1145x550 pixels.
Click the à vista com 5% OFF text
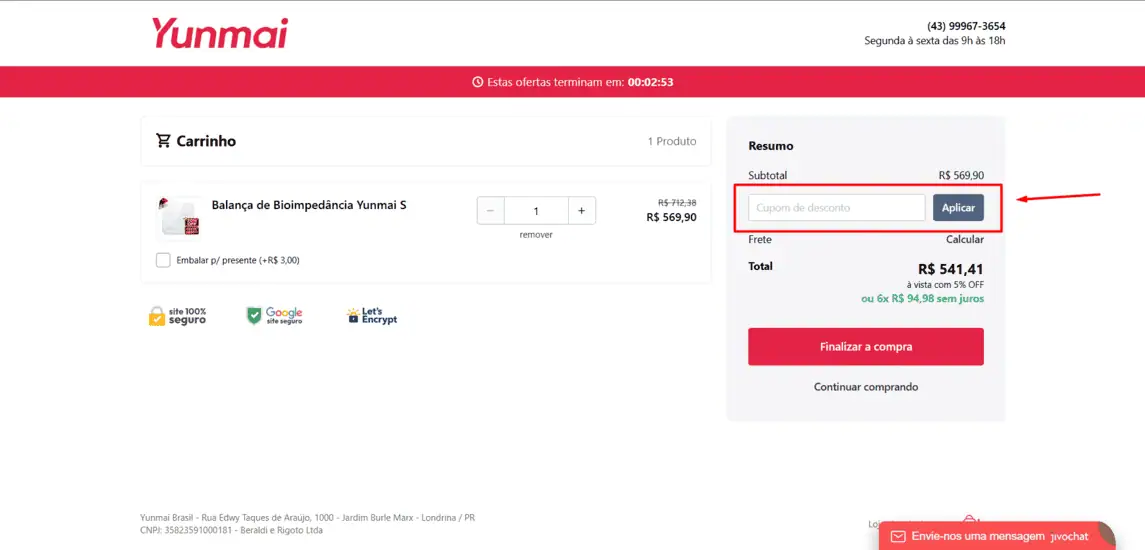[945, 285]
